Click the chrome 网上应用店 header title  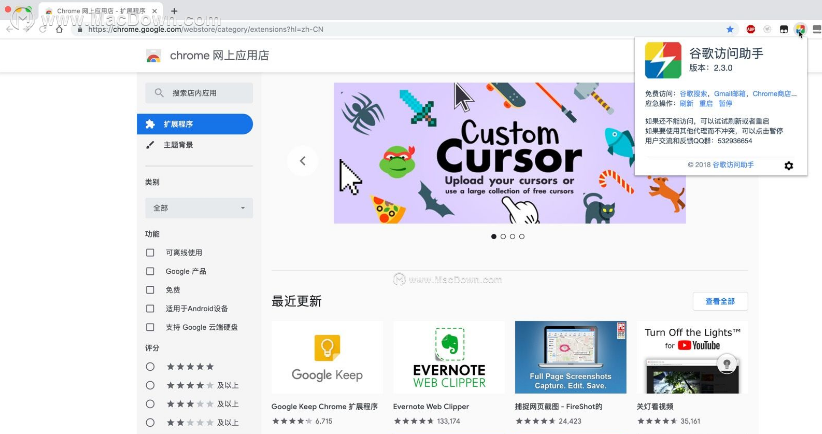[x=219, y=56]
